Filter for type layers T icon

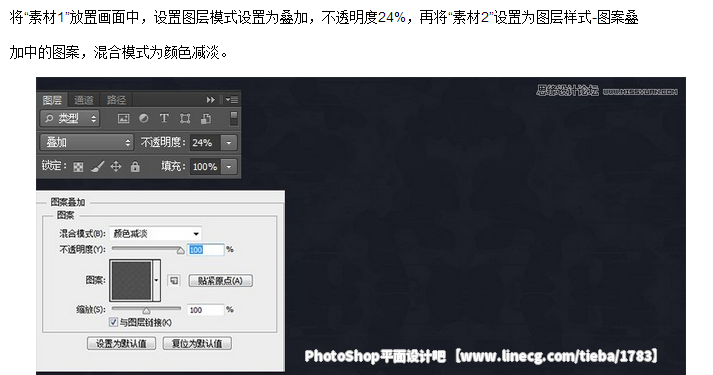164,119
